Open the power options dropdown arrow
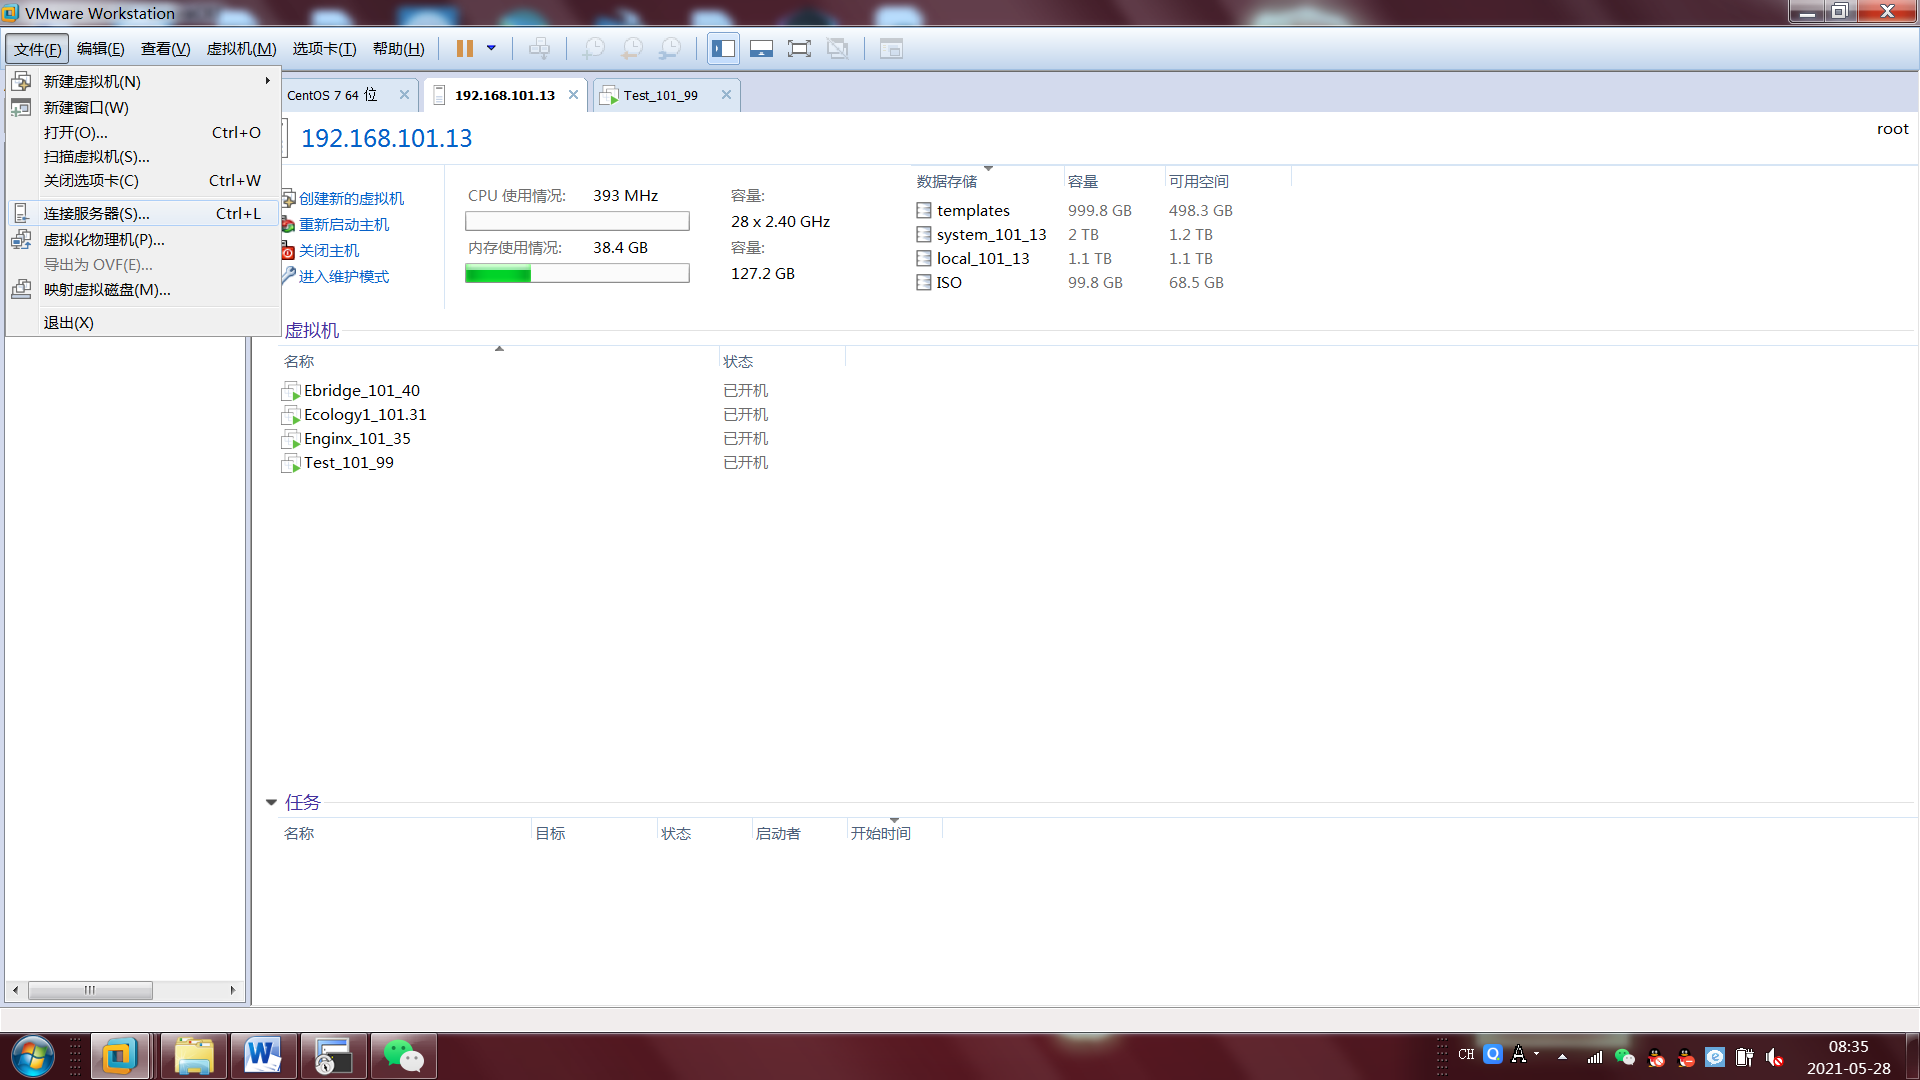The image size is (1920, 1080). [491, 48]
